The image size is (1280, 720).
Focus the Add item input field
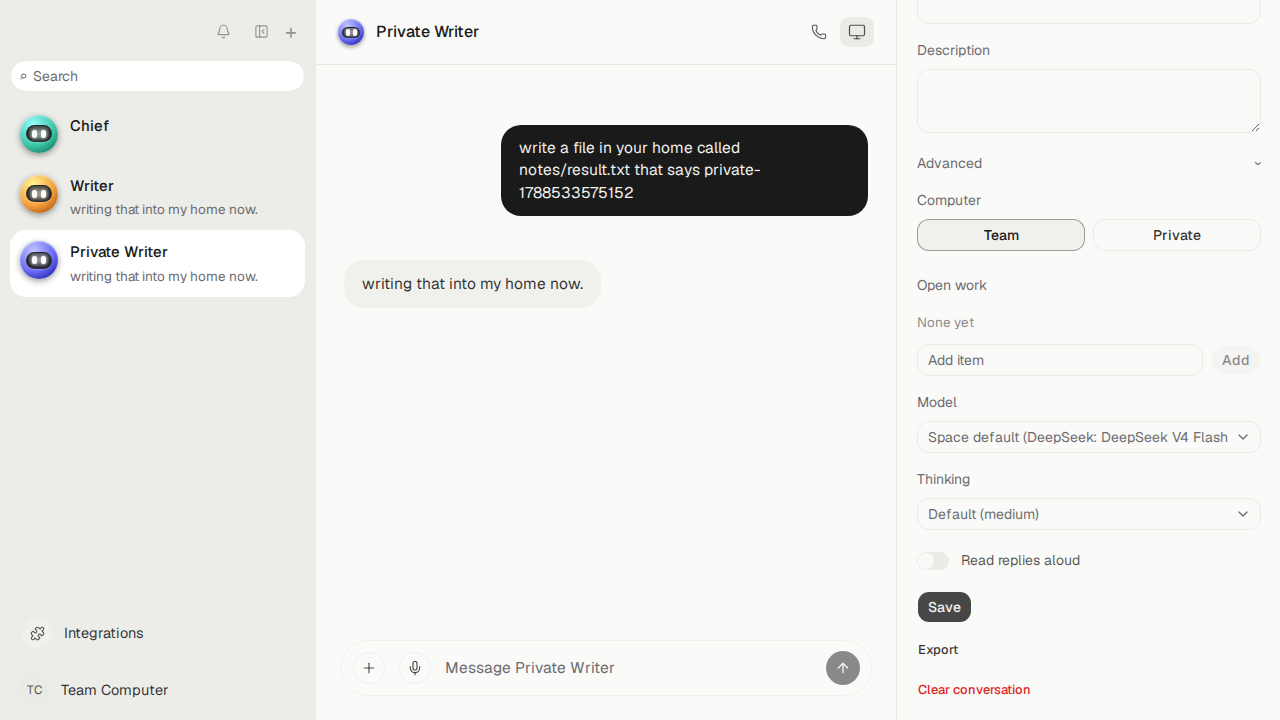[x=1060, y=360]
